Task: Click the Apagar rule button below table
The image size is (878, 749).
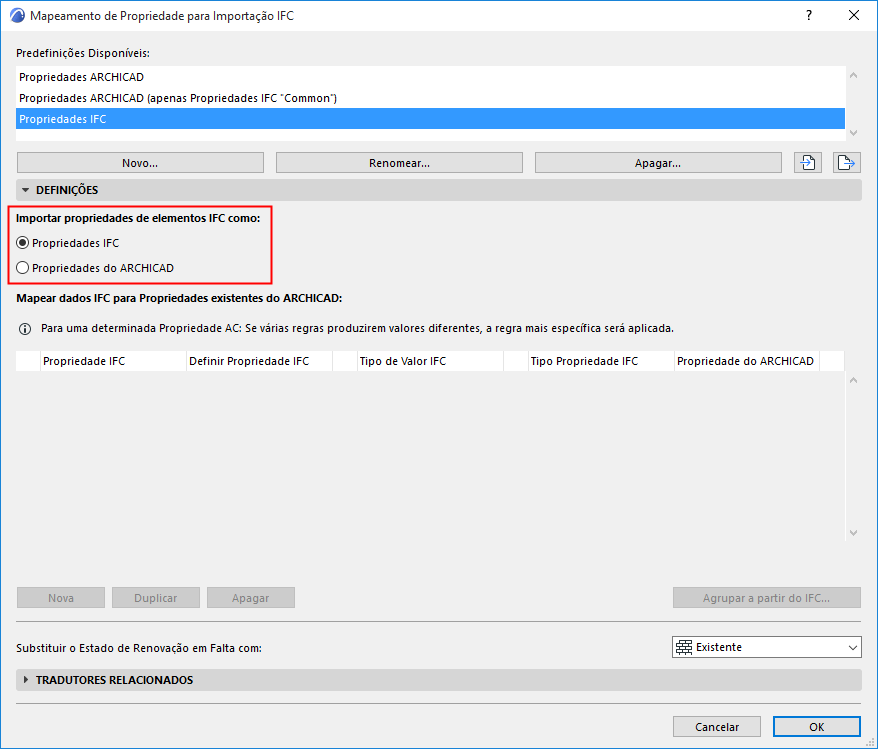Action: click(x=251, y=598)
